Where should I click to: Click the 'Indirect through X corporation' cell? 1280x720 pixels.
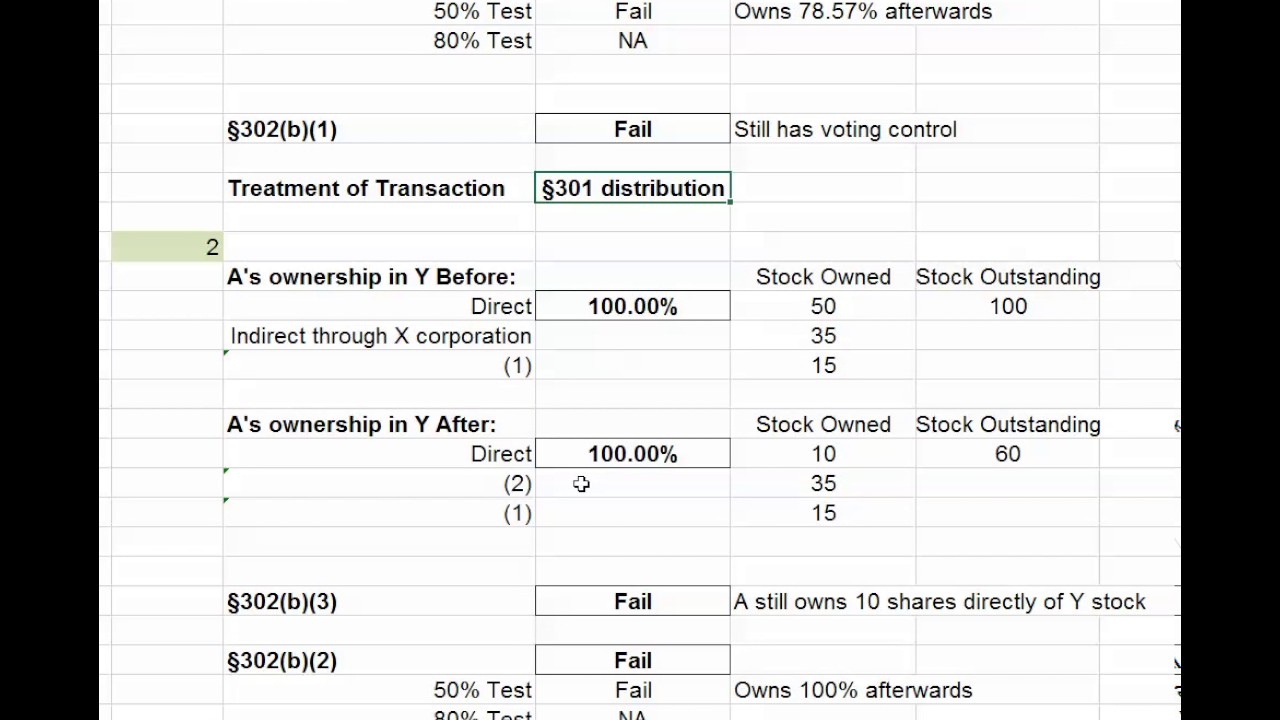(380, 336)
